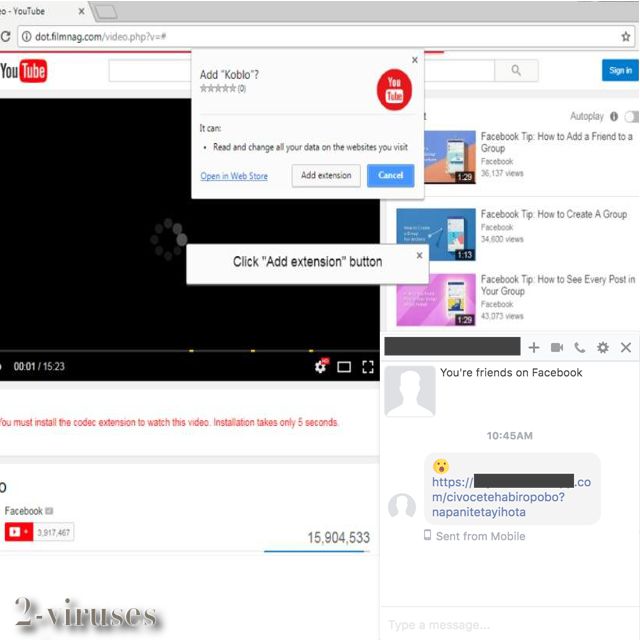640x640 pixels.
Task: Click the Facebook channel name below video
Action: click(x=23, y=511)
